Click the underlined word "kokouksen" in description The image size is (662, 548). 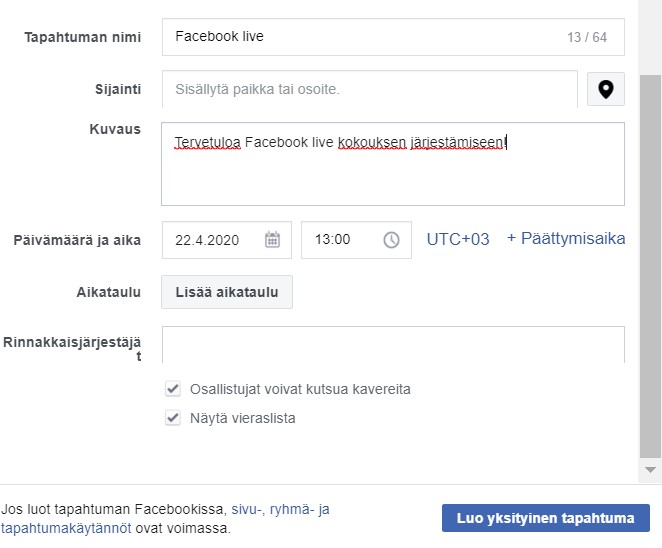click(372, 142)
